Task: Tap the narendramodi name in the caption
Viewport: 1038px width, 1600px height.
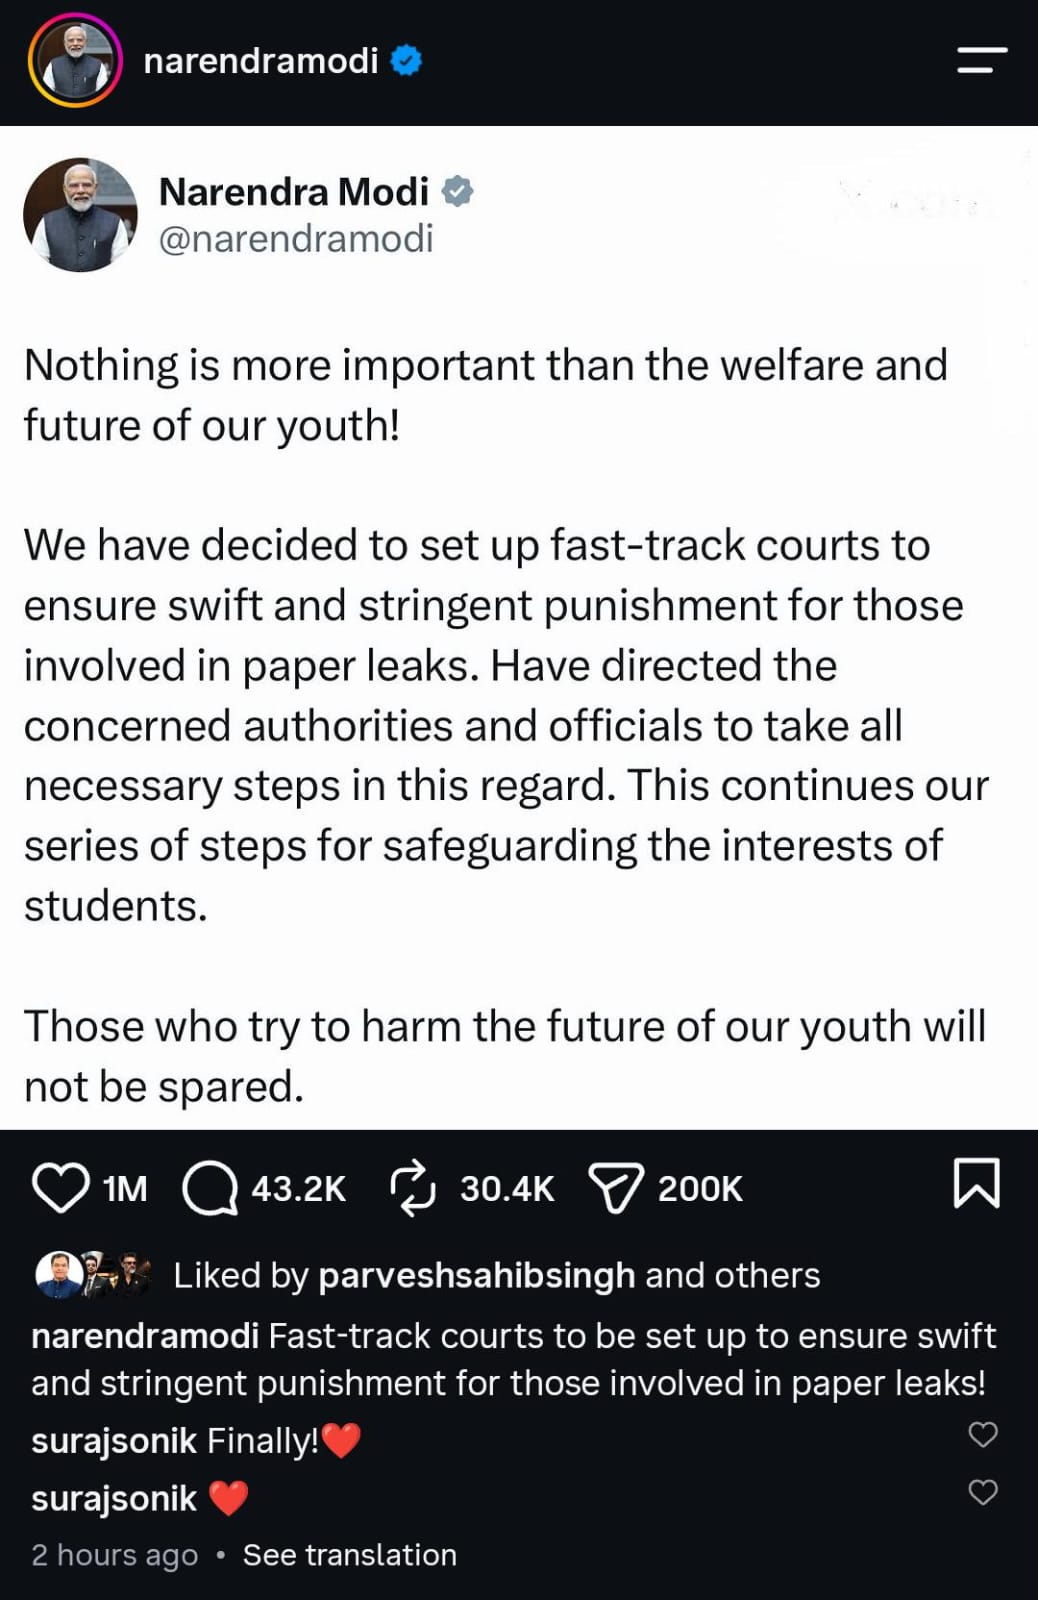Action: [145, 1335]
